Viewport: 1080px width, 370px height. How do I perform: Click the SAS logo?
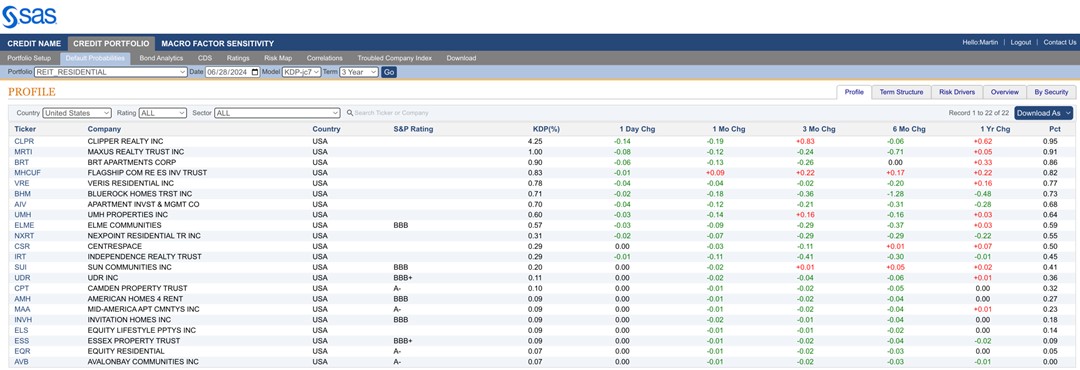30,17
